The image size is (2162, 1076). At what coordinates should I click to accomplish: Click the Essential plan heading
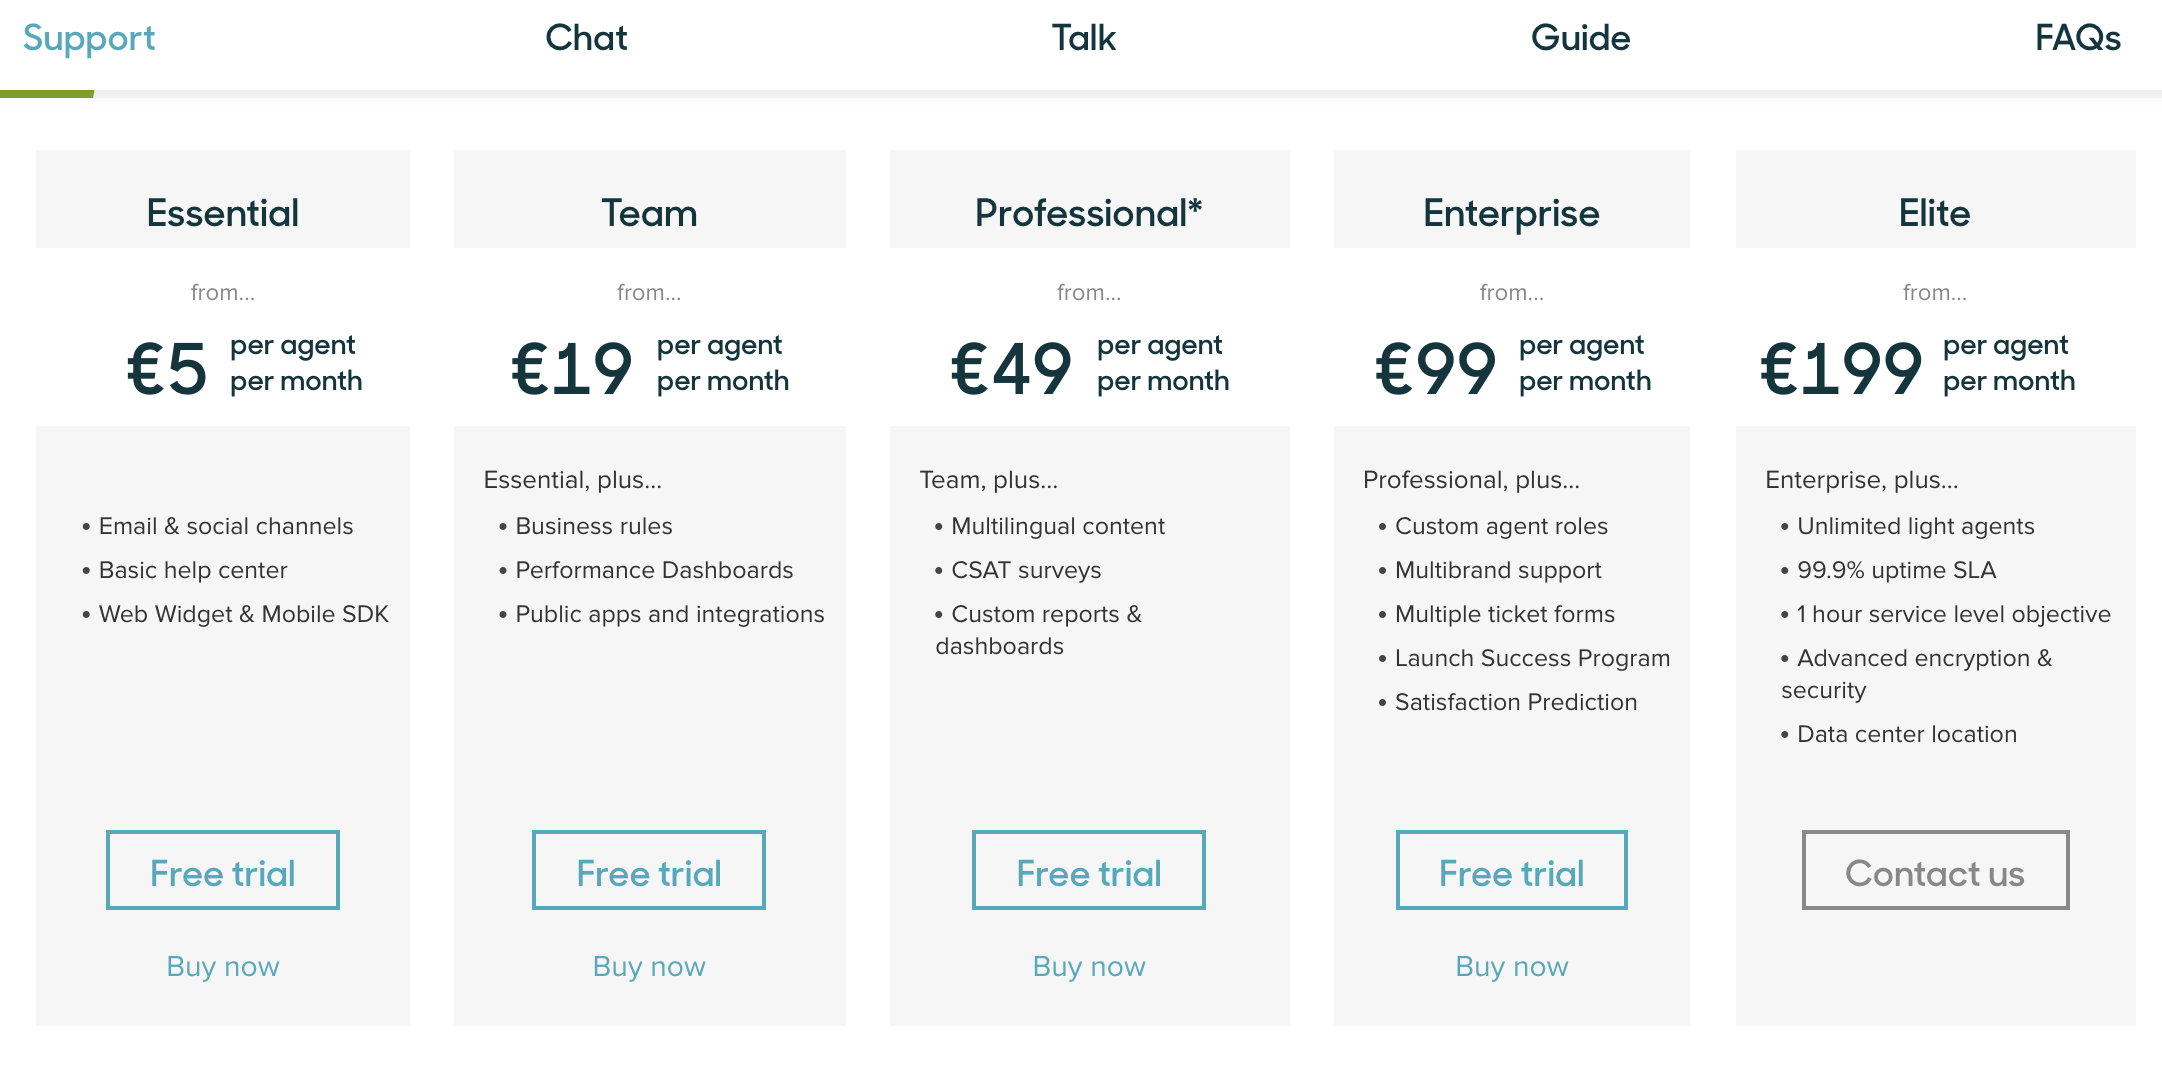[223, 213]
